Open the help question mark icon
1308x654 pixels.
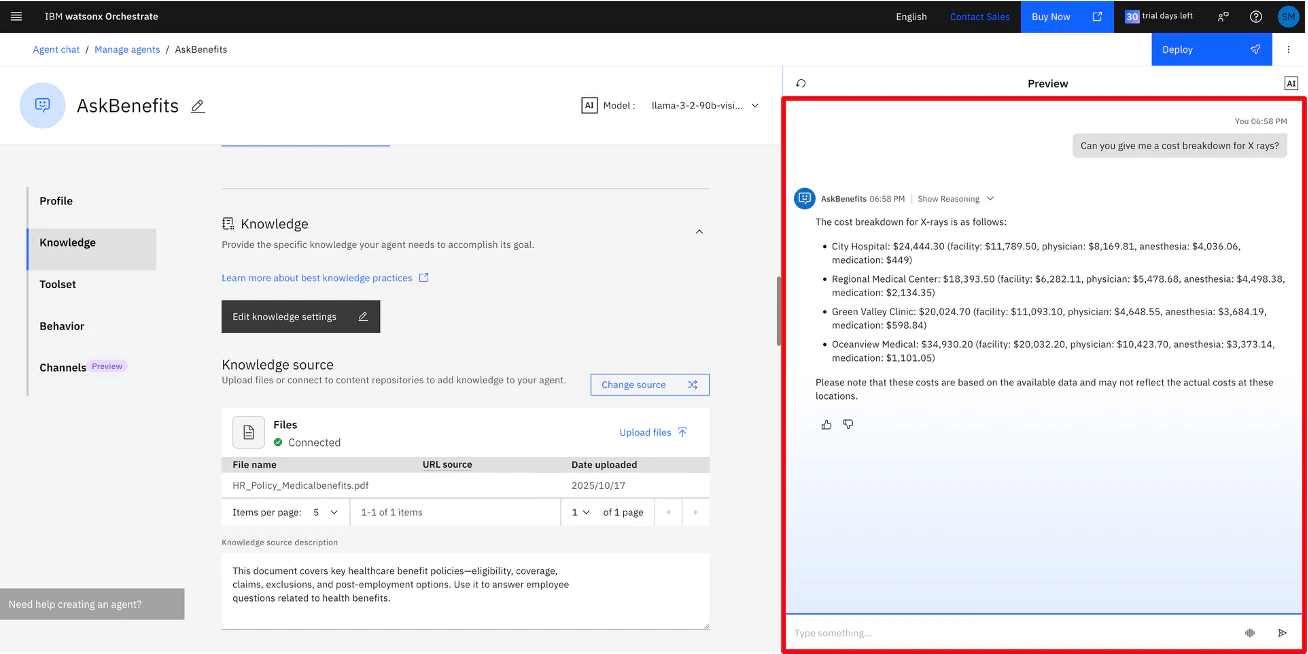[1256, 16]
